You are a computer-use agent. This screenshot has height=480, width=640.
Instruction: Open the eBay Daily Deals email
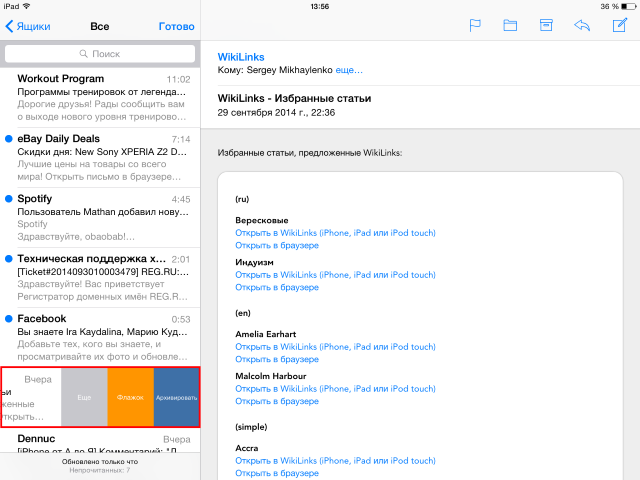pos(100,158)
